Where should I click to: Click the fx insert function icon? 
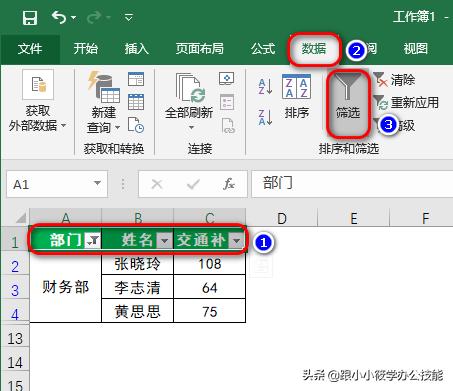click(x=229, y=184)
